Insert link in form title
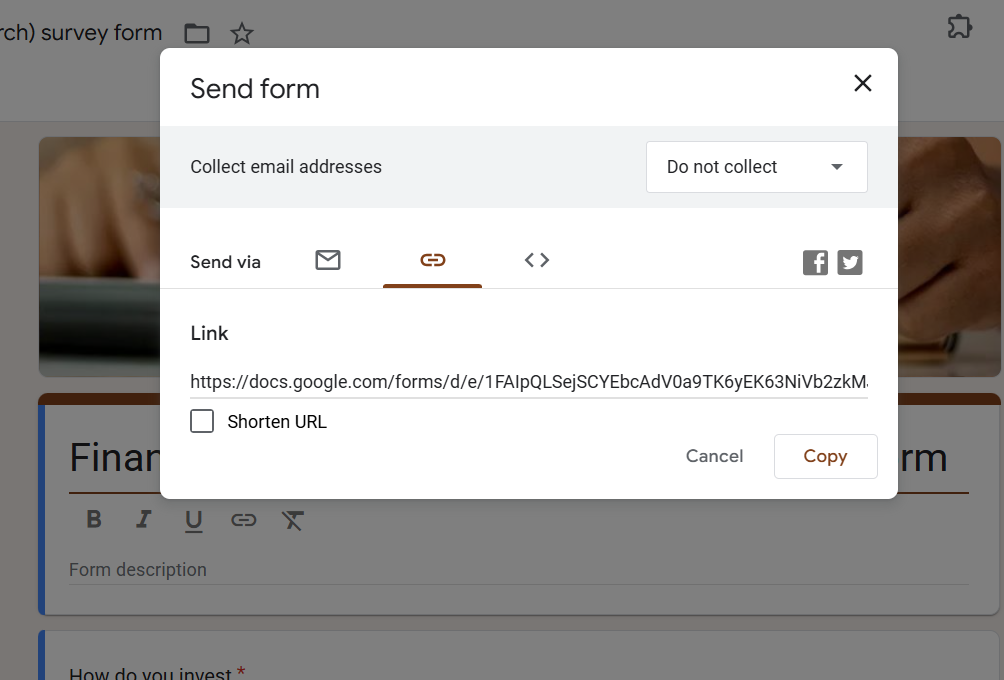 pos(244,519)
